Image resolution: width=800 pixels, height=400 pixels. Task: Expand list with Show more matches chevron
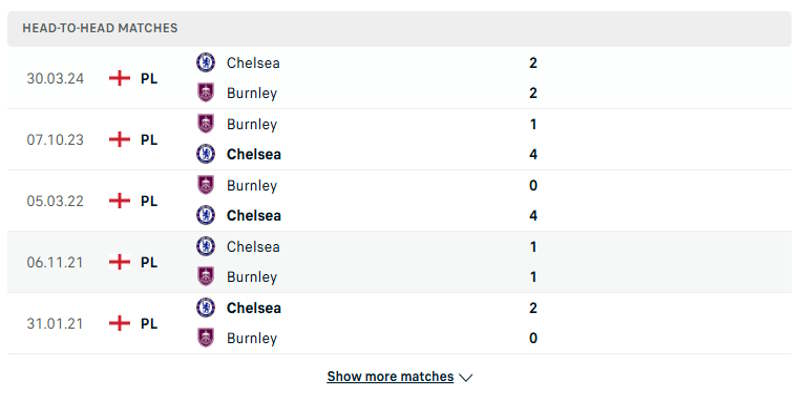coord(466,377)
